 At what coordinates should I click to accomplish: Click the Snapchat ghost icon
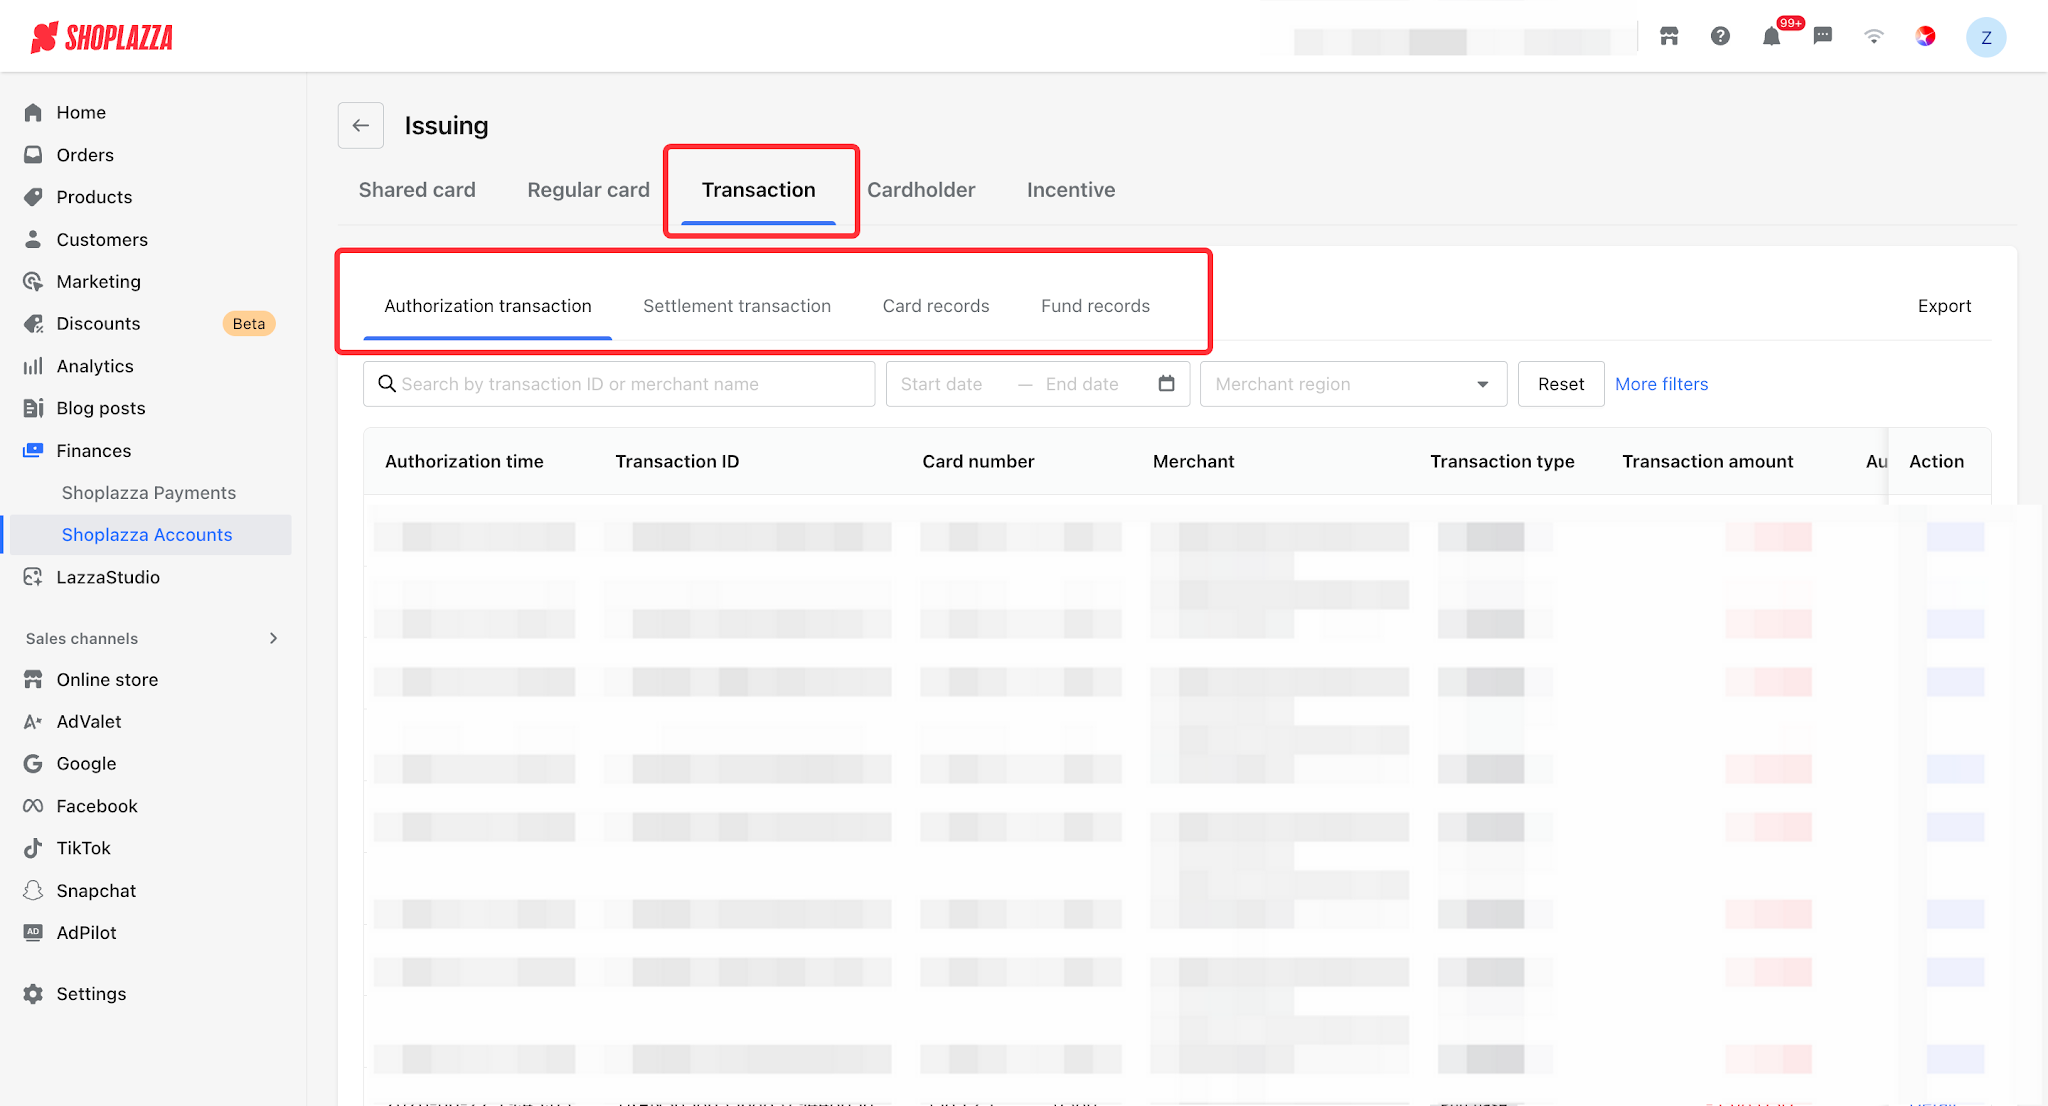[33, 891]
